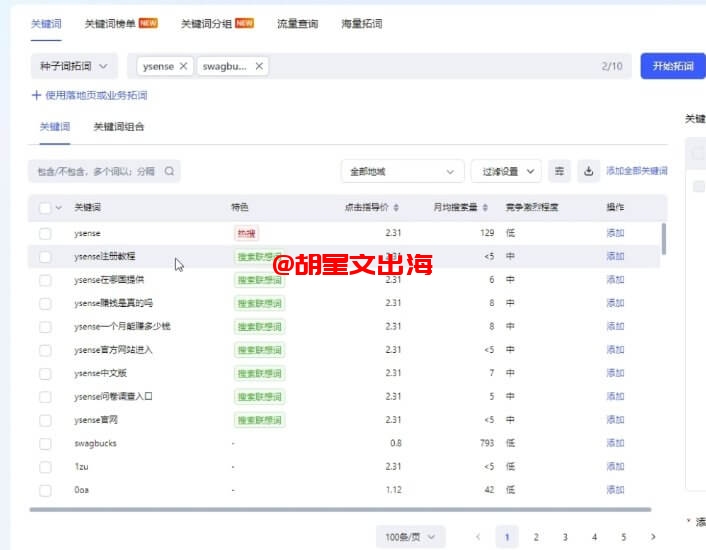This screenshot has width=706, height=550.
Task: Go to page 2
Action: point(536,537)
